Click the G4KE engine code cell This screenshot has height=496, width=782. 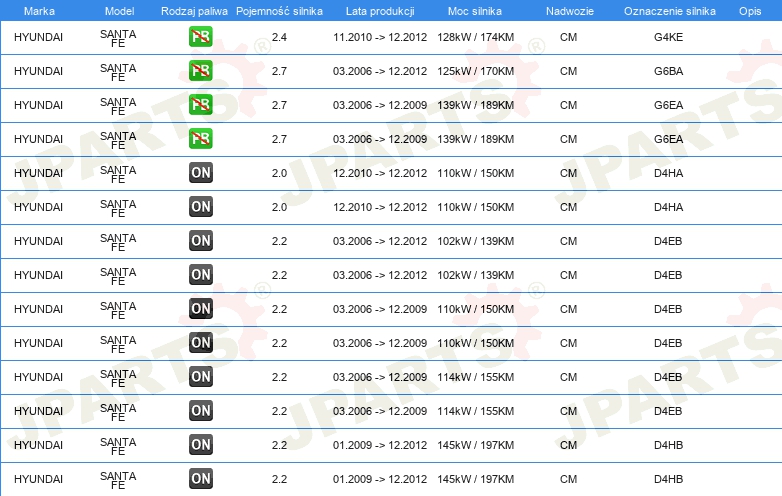pyautogui.click(x=668, y=37)
